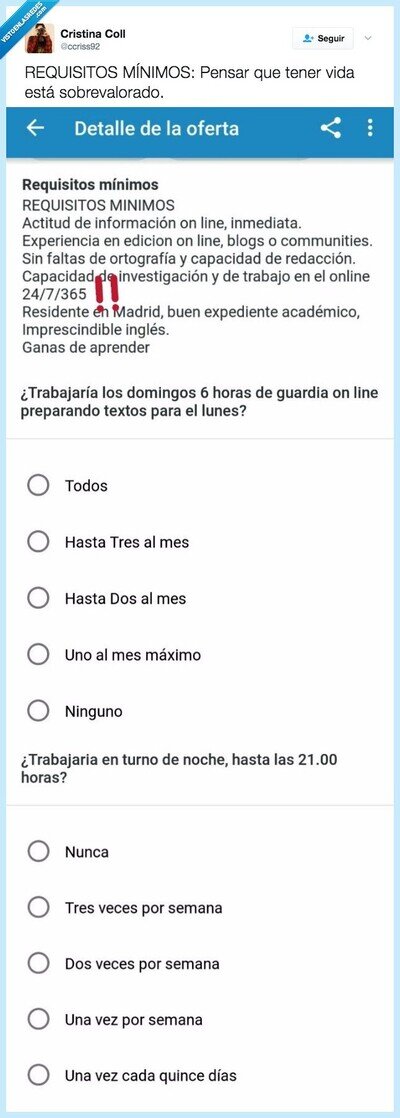Expand the chevron next to Seguir

click(368, 39)
